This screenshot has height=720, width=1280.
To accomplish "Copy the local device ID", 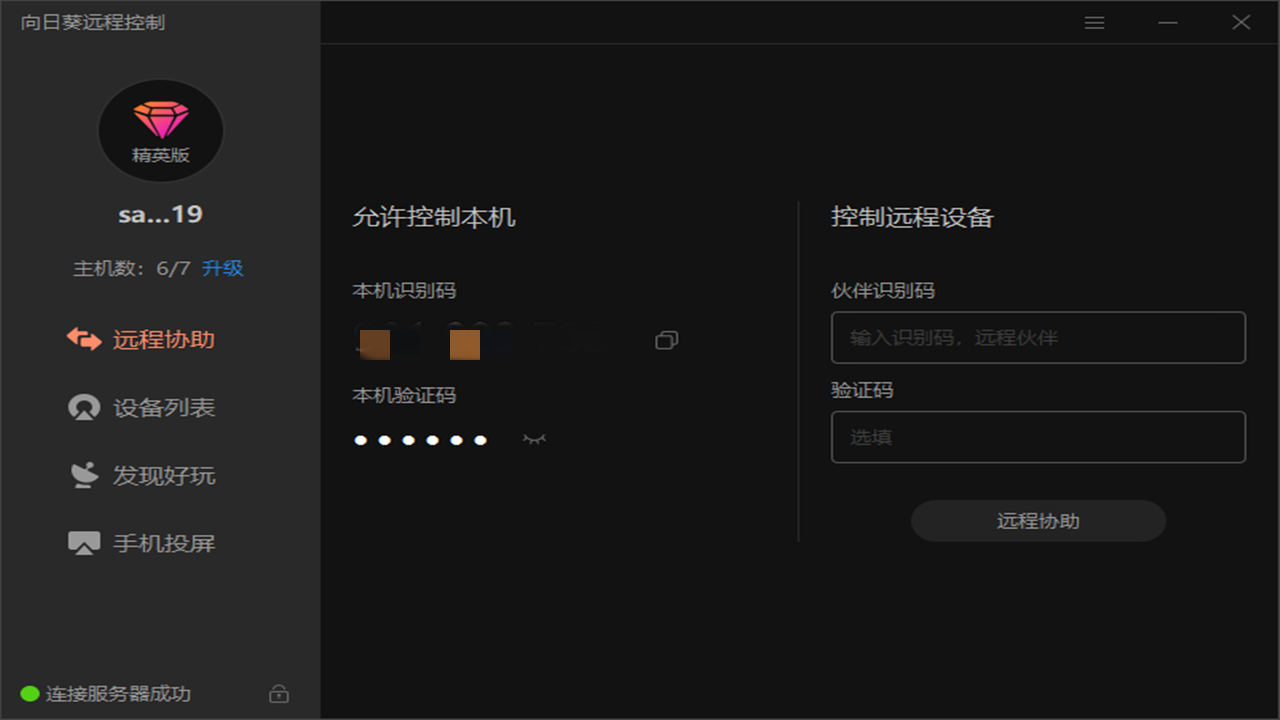I will [666, 341].
